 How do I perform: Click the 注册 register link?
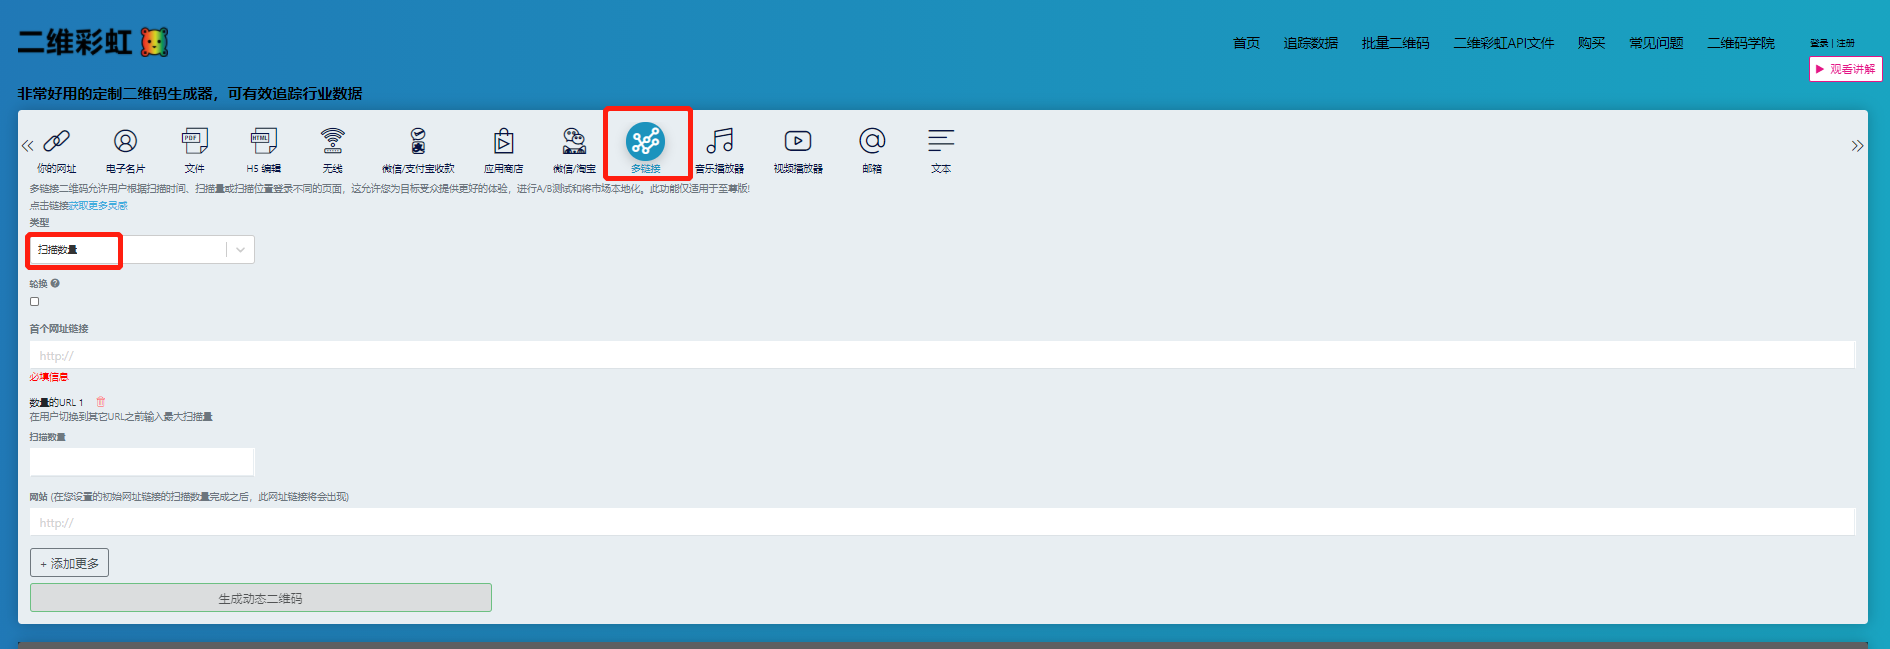[1845, 43]
